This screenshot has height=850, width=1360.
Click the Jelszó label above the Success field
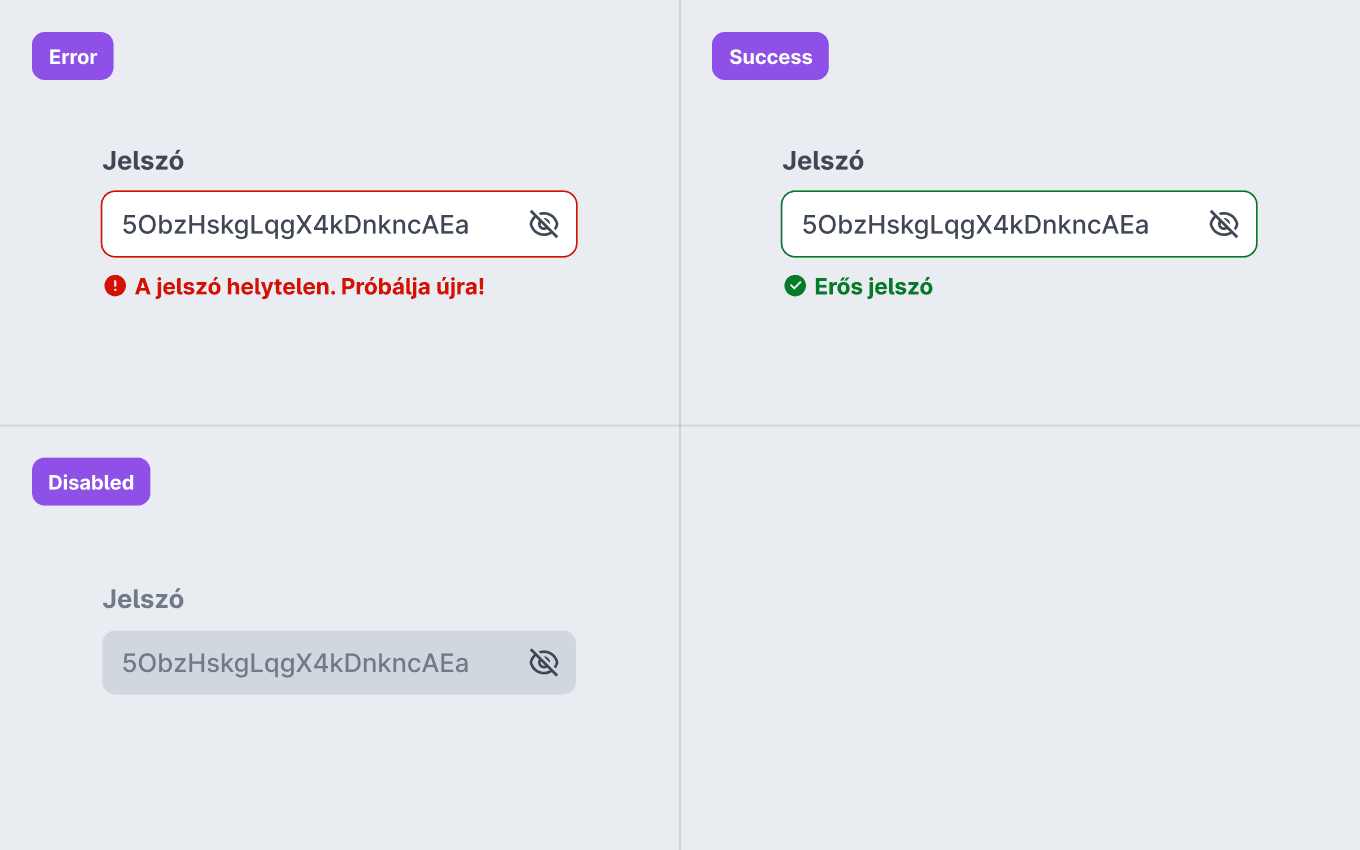tap(823, 161)
